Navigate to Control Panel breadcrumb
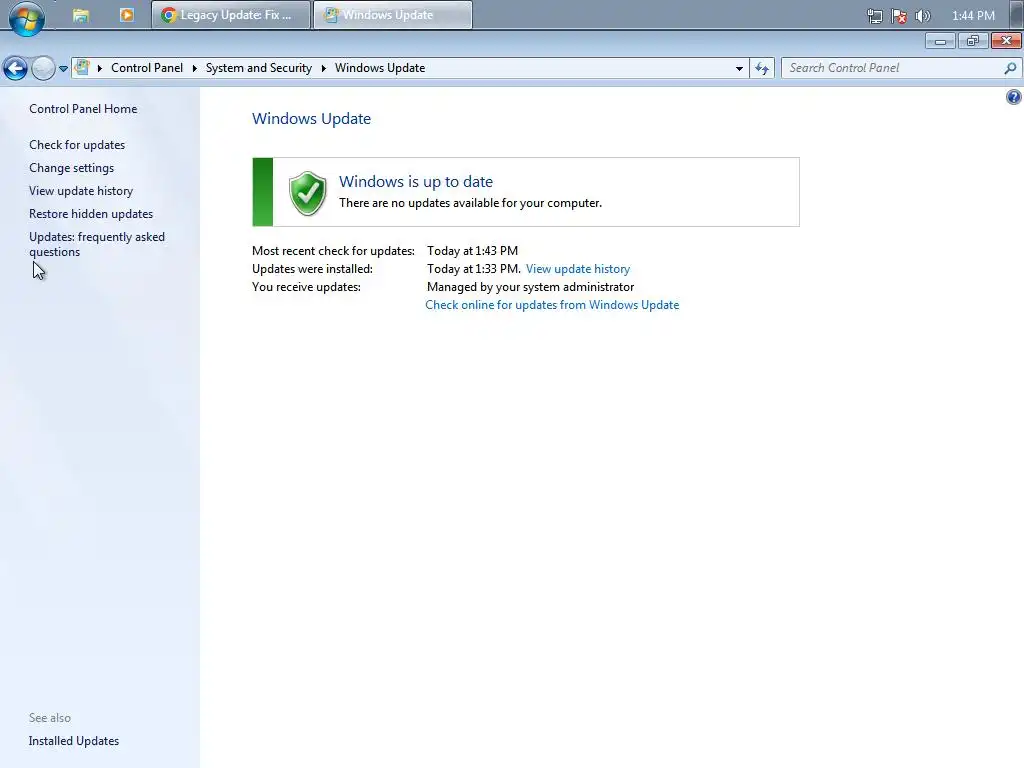 (147, 68)
